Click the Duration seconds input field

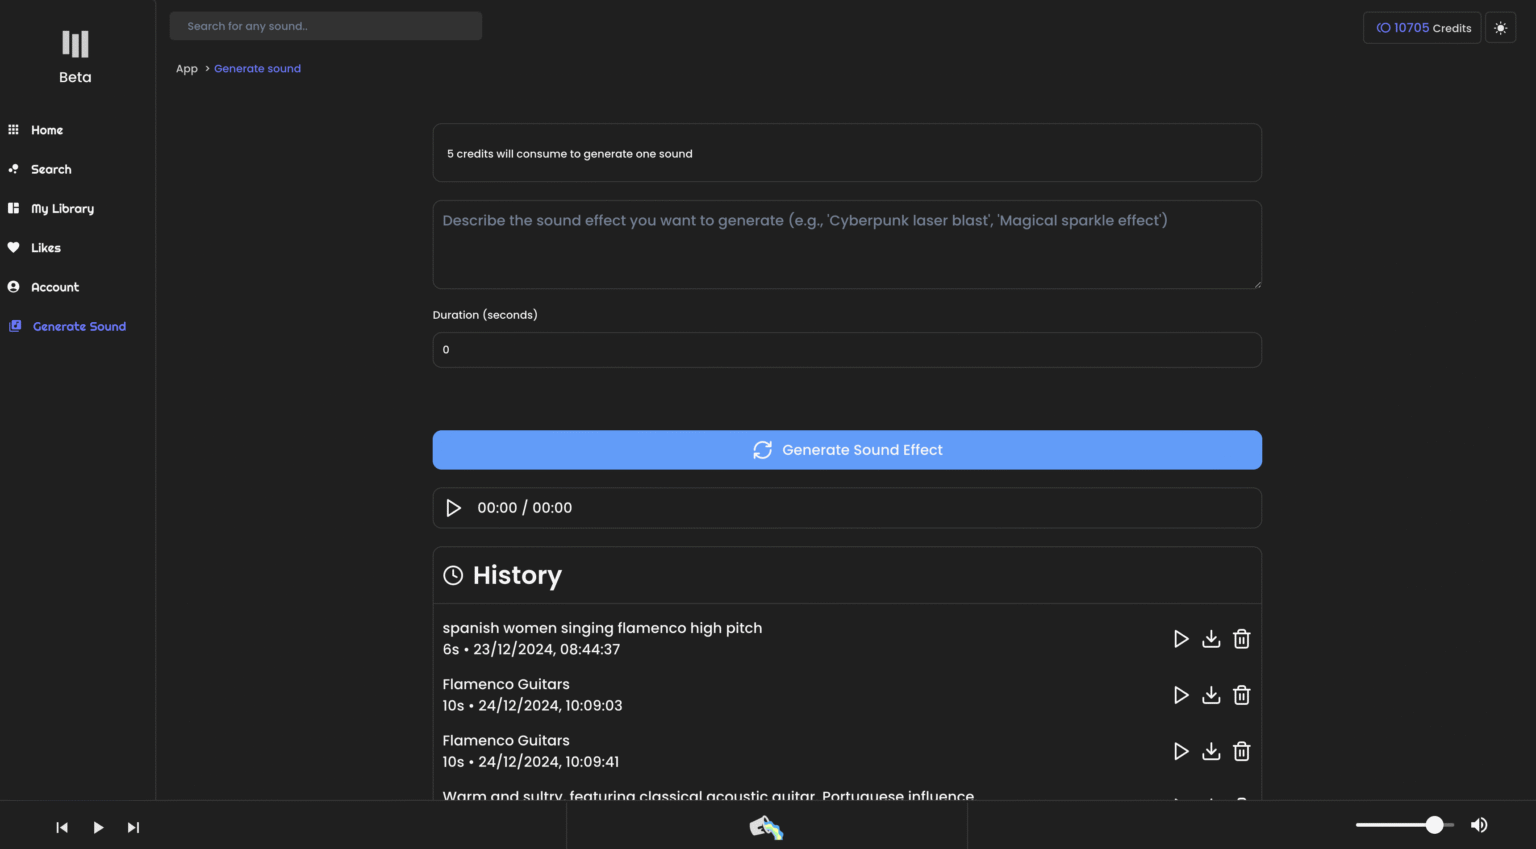pyautogui.click(x=846, y=350)
